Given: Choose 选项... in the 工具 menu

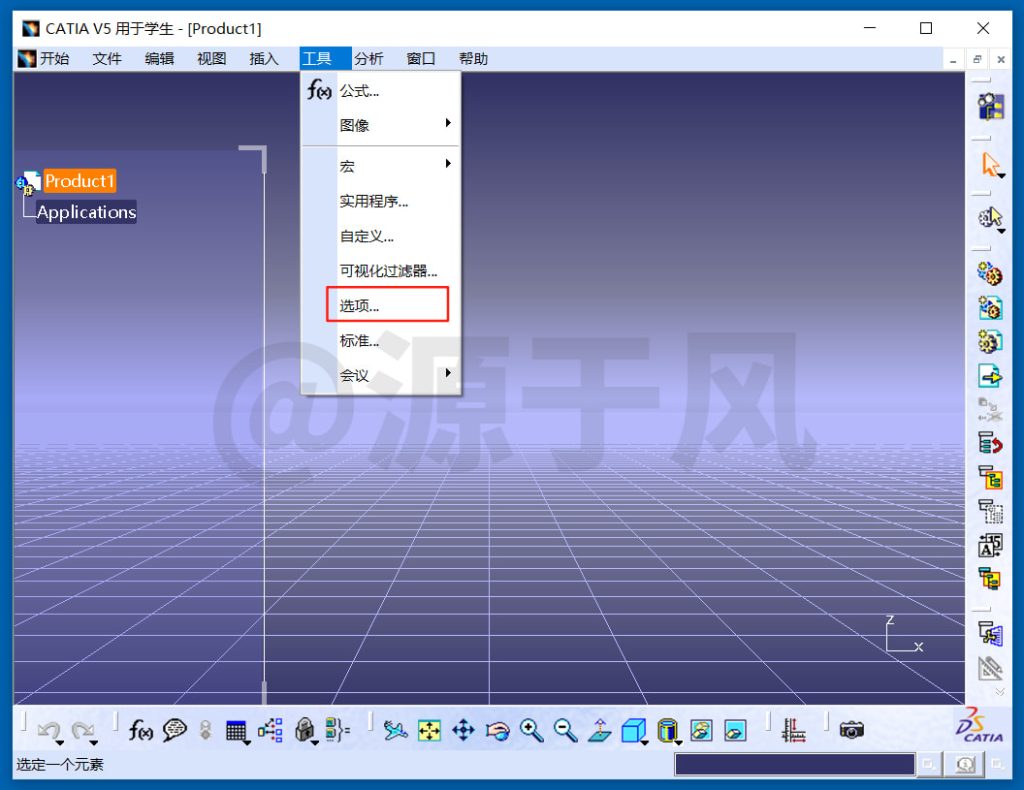Looking at the screenshot, I should 381,306.
